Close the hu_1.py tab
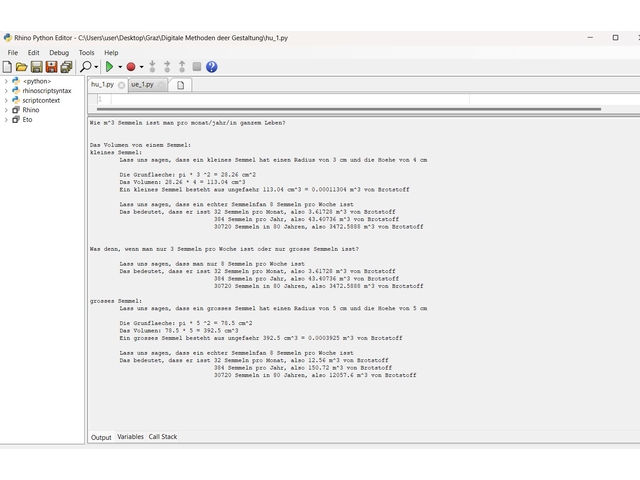Image resolution: width=640 pixels, height=480 pixels. 121,85
